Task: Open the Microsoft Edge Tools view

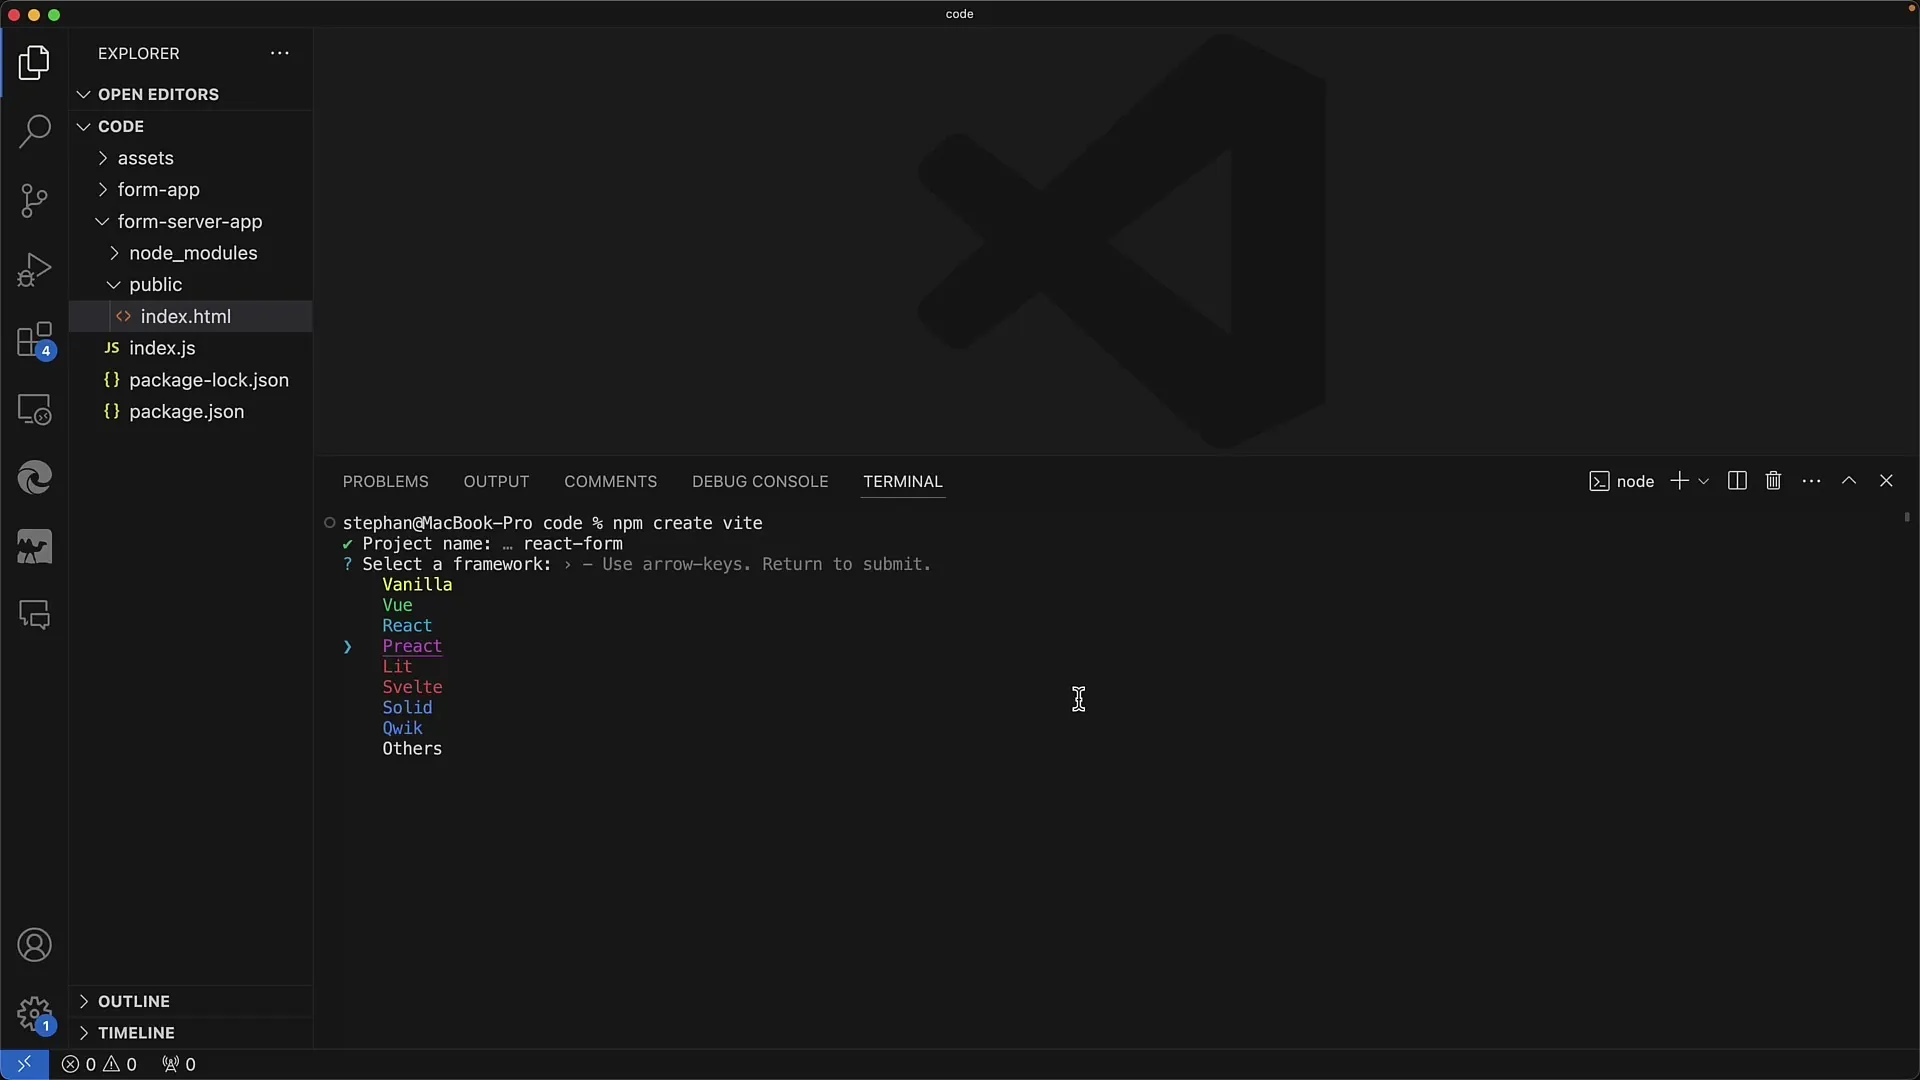Action: click(34, 478)
